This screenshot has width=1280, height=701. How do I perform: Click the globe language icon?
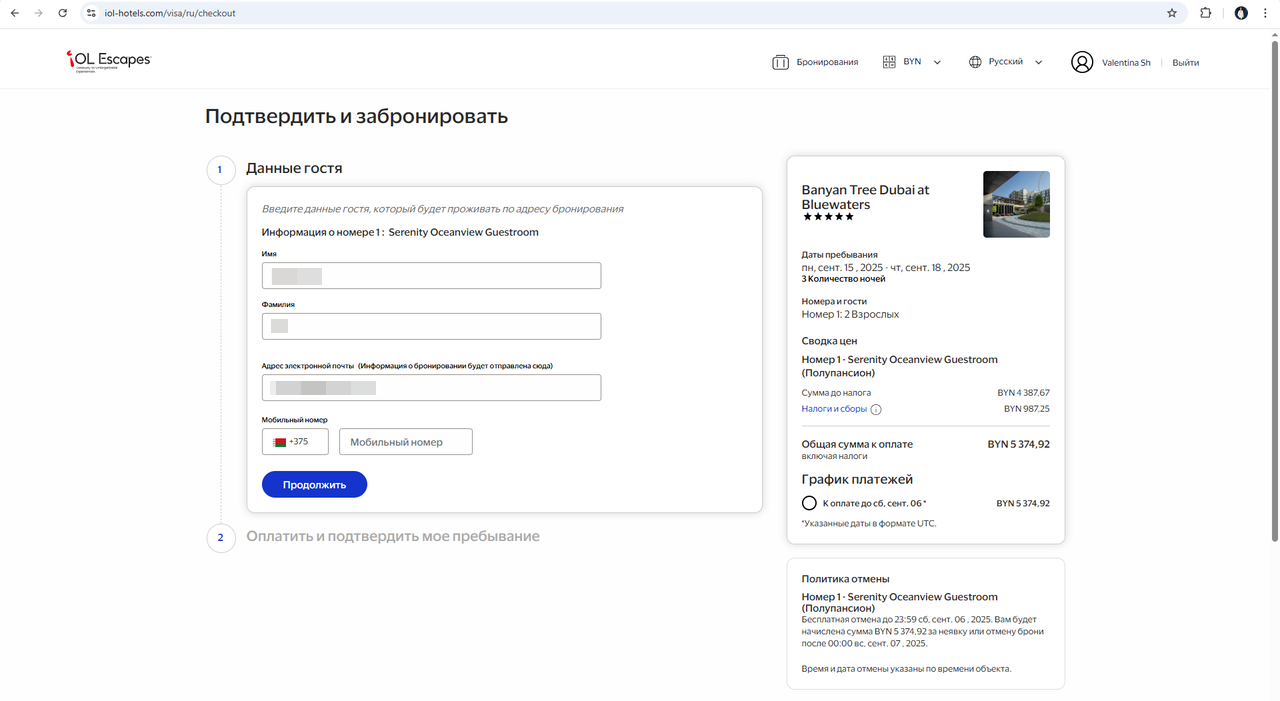975,62
